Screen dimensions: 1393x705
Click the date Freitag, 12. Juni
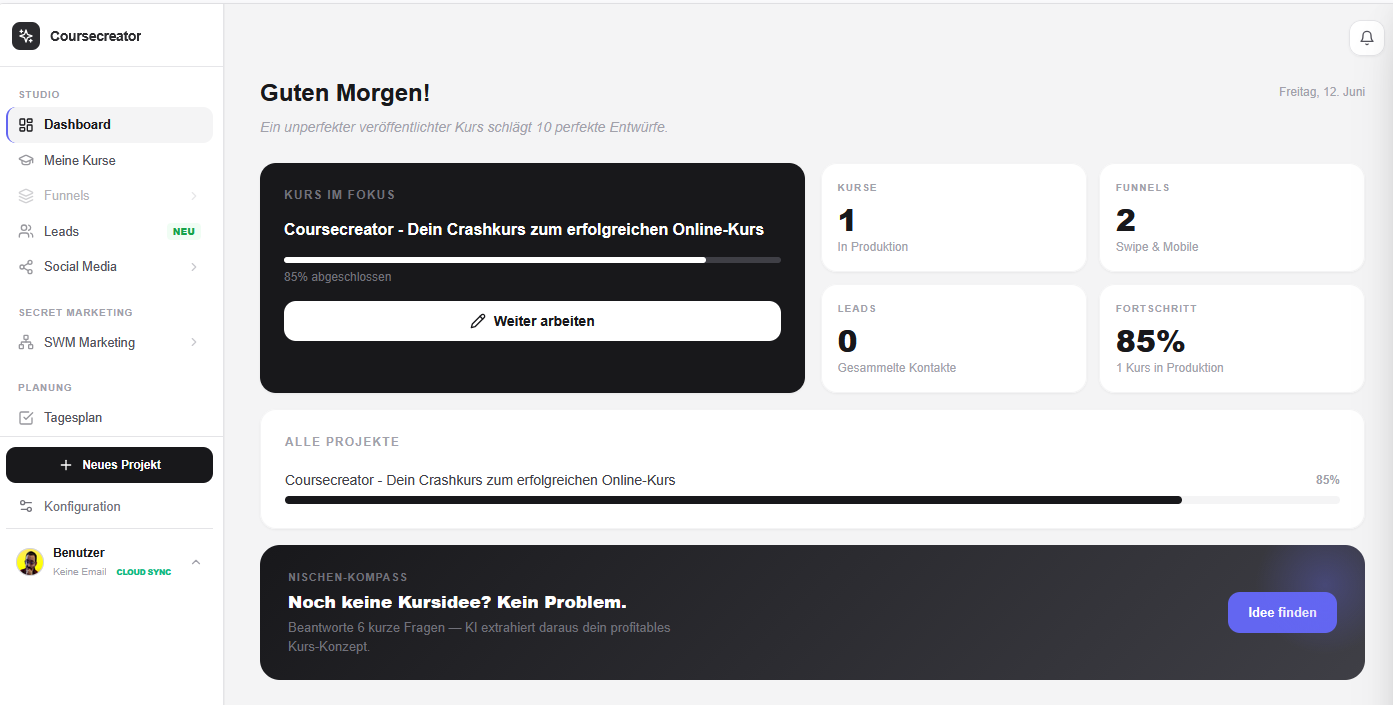click(x=1322, y=92)
